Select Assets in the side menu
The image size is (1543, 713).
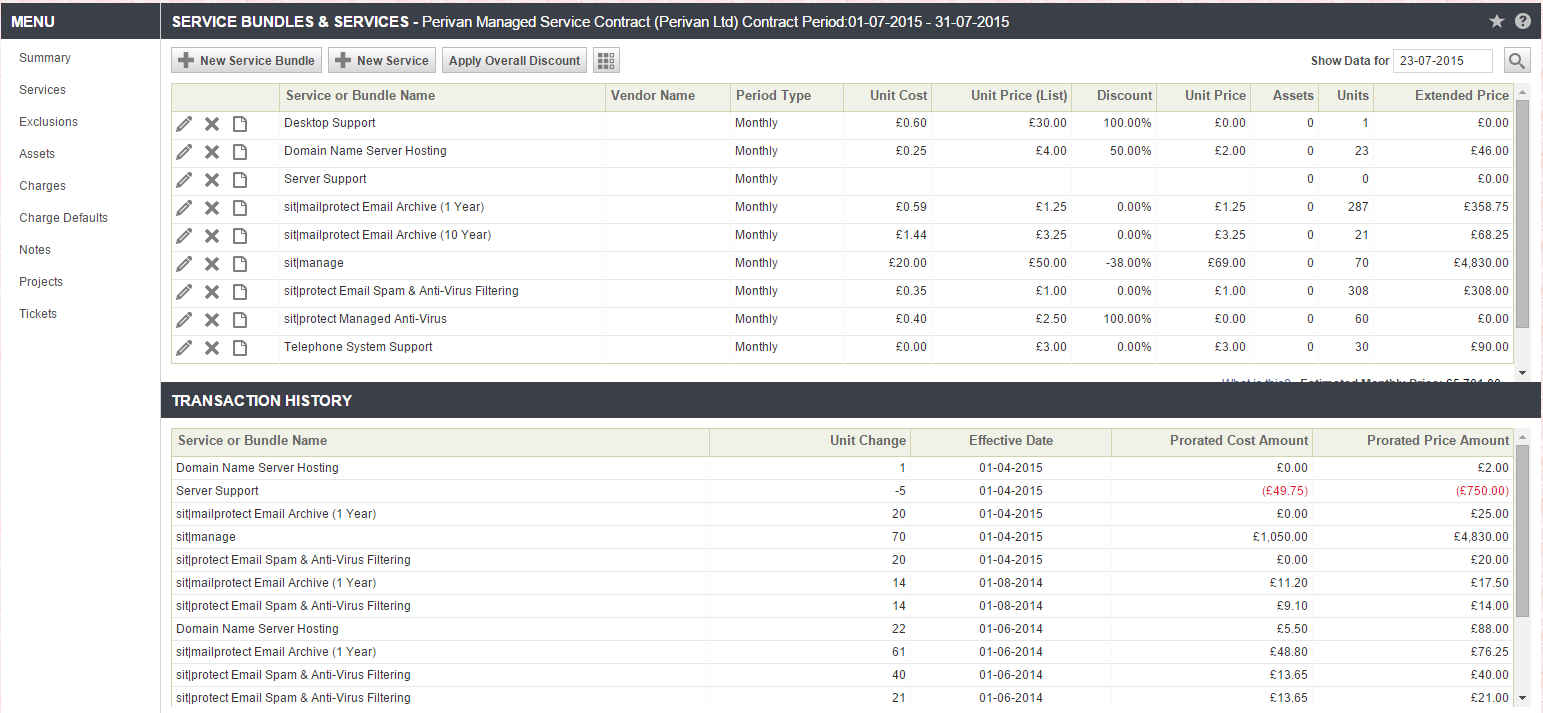[x=37, y=154]
